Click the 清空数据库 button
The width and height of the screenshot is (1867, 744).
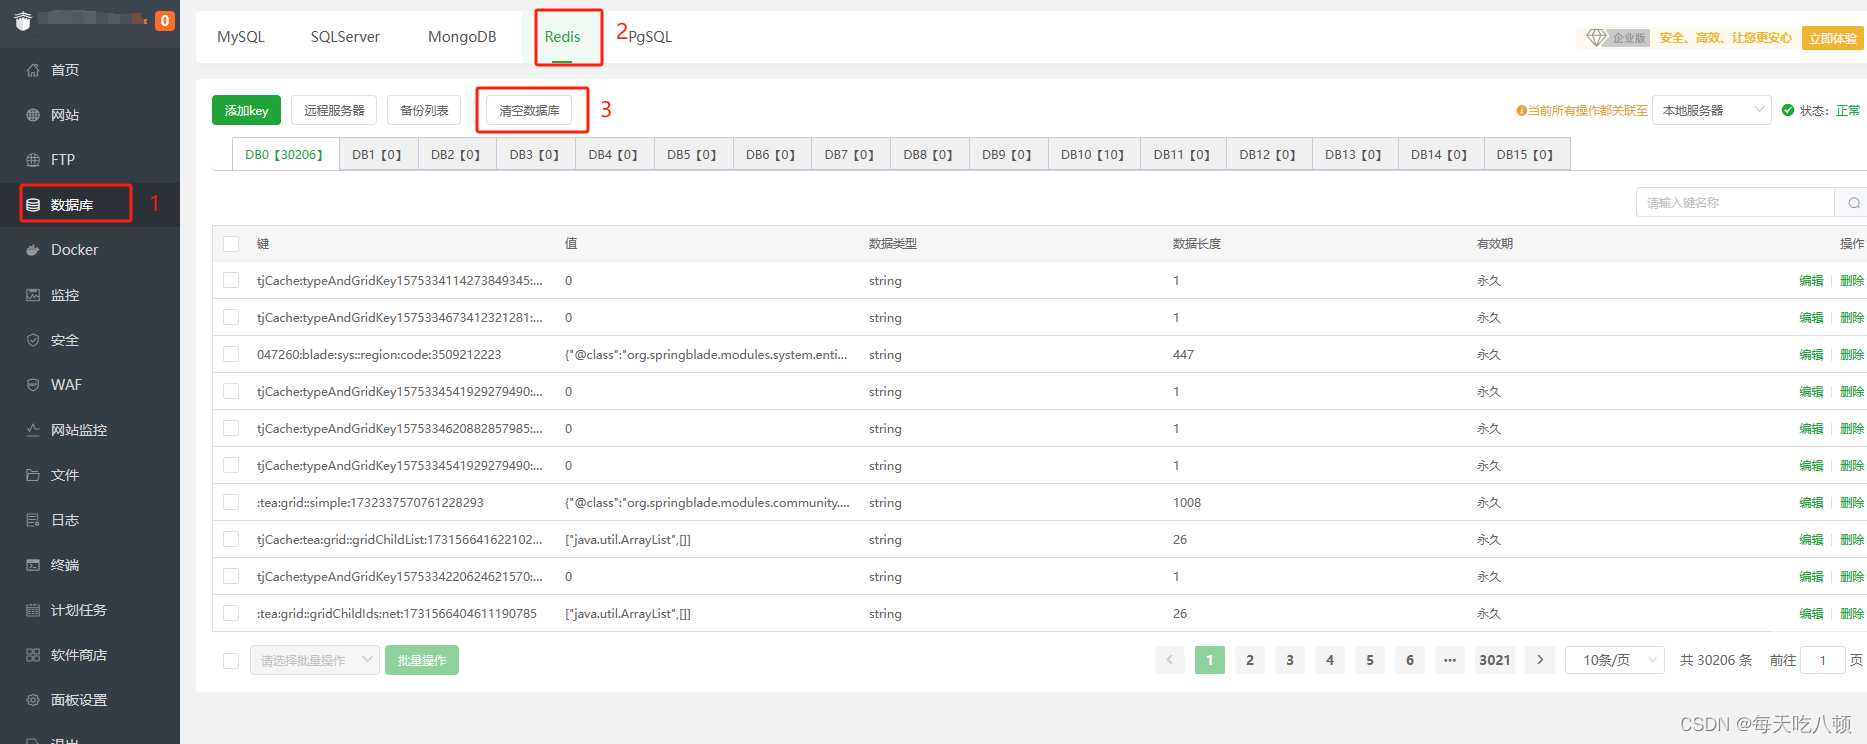529,110
